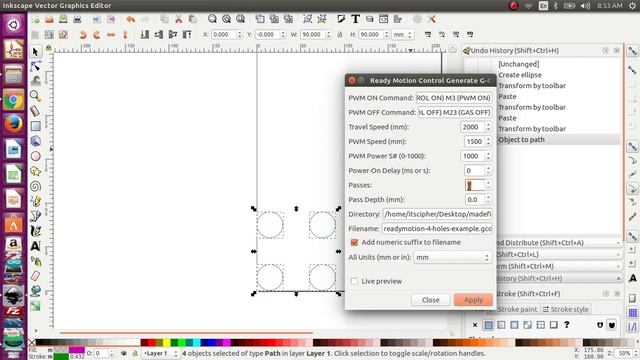Open toolbar unit mm dropdown
This screenshot has height=360, width=640.
click(x=402, y=35)
